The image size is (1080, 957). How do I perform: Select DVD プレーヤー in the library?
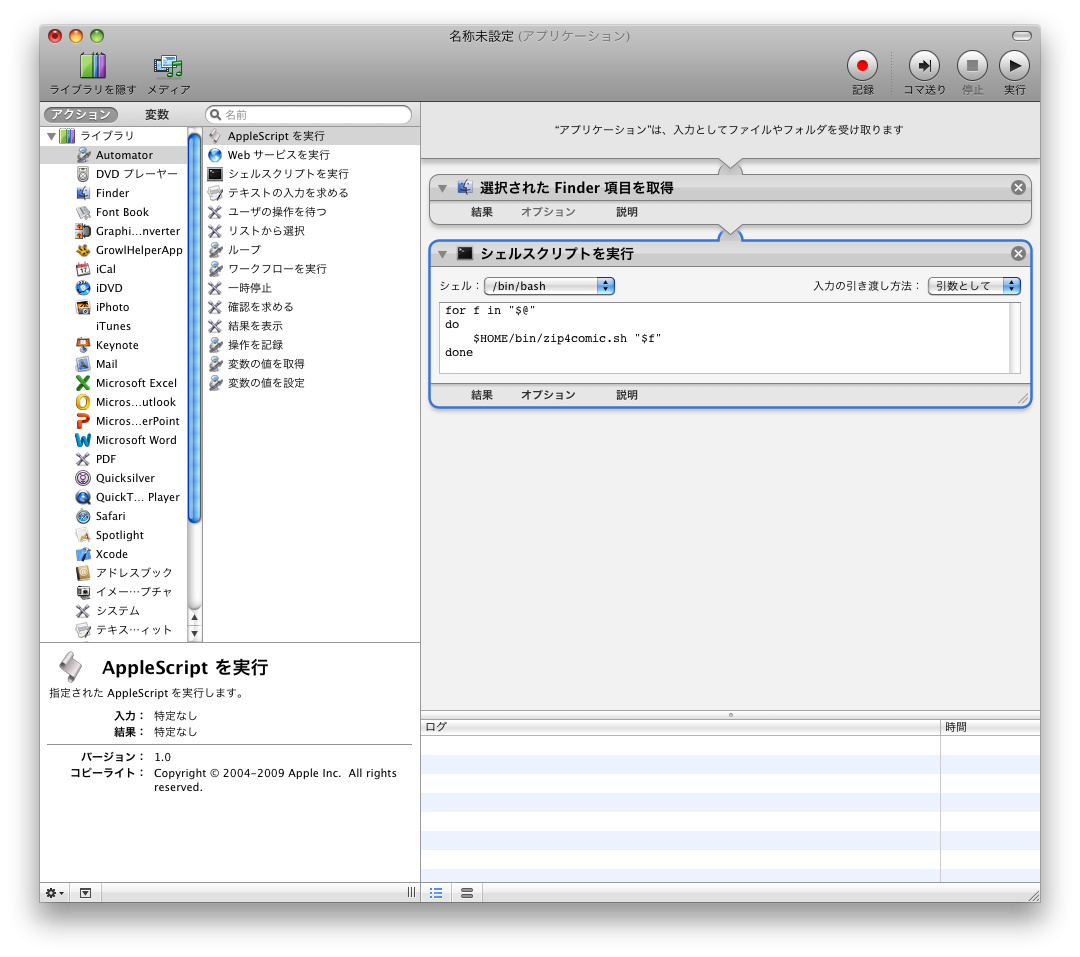pyautogui.click(x=114, y=174)
